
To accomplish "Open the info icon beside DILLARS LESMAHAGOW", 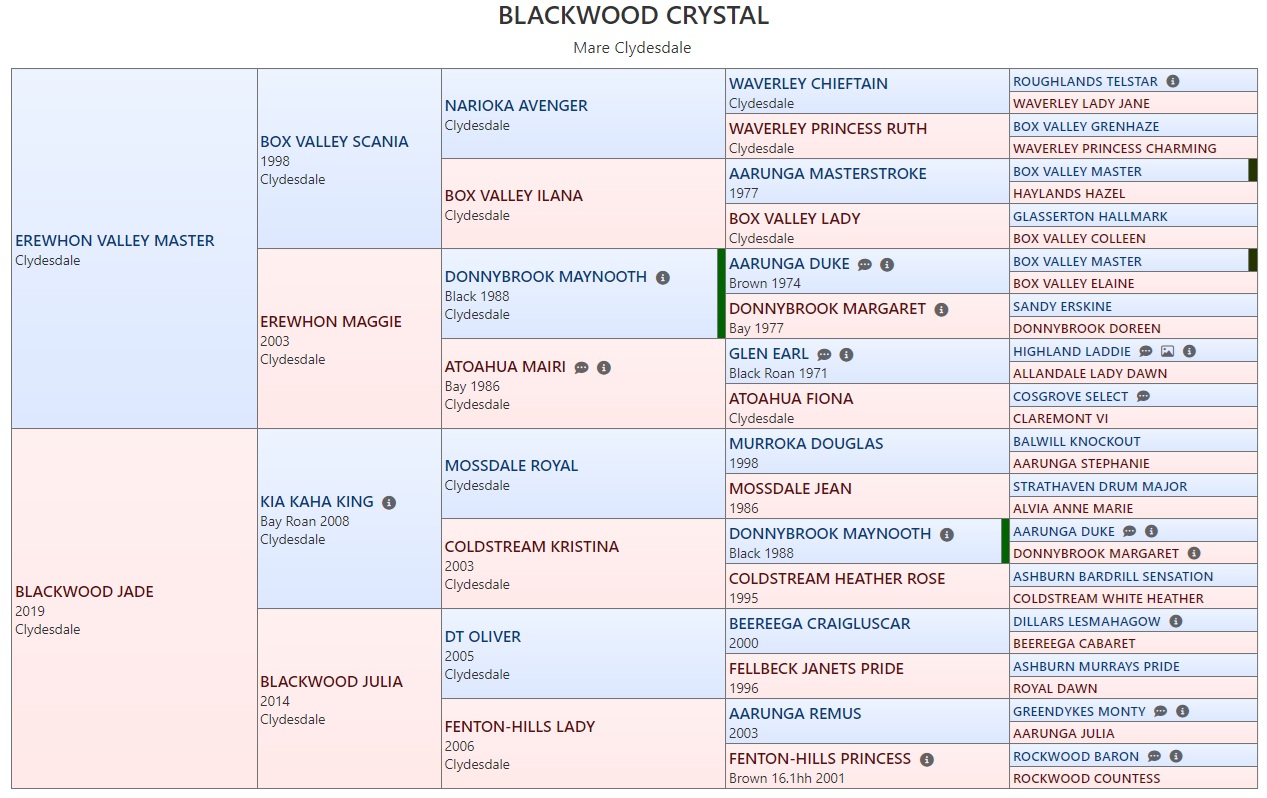I will [1176, 622].
